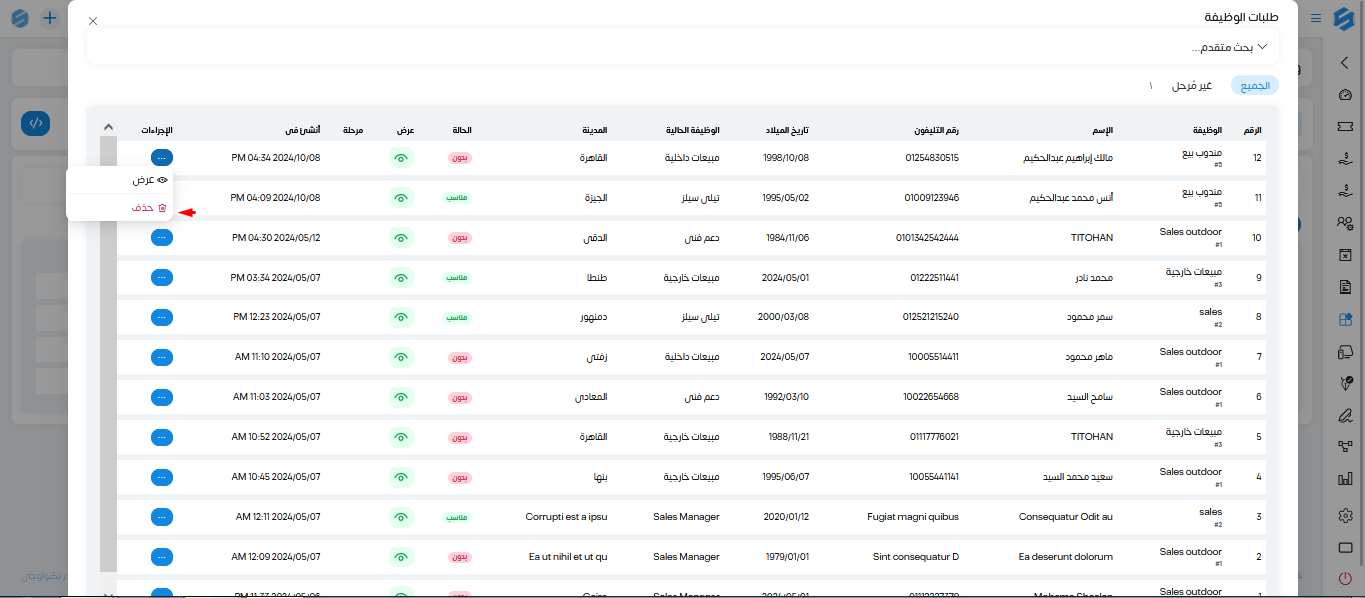Image resolution: width=1365 pixels, height=598 pixels.
Task: Open the bar chart reports sidebar icon
Action: pos(1345,481)
